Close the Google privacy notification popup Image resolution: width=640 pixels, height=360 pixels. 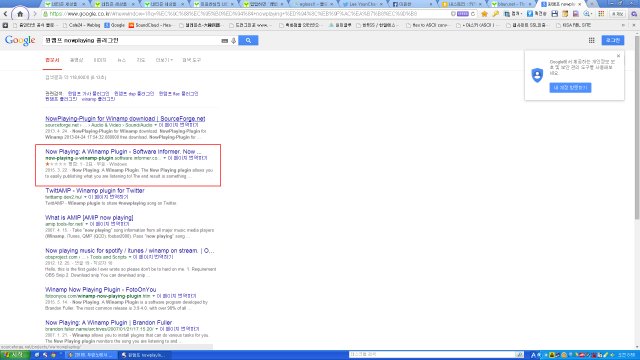coord(618,56)
